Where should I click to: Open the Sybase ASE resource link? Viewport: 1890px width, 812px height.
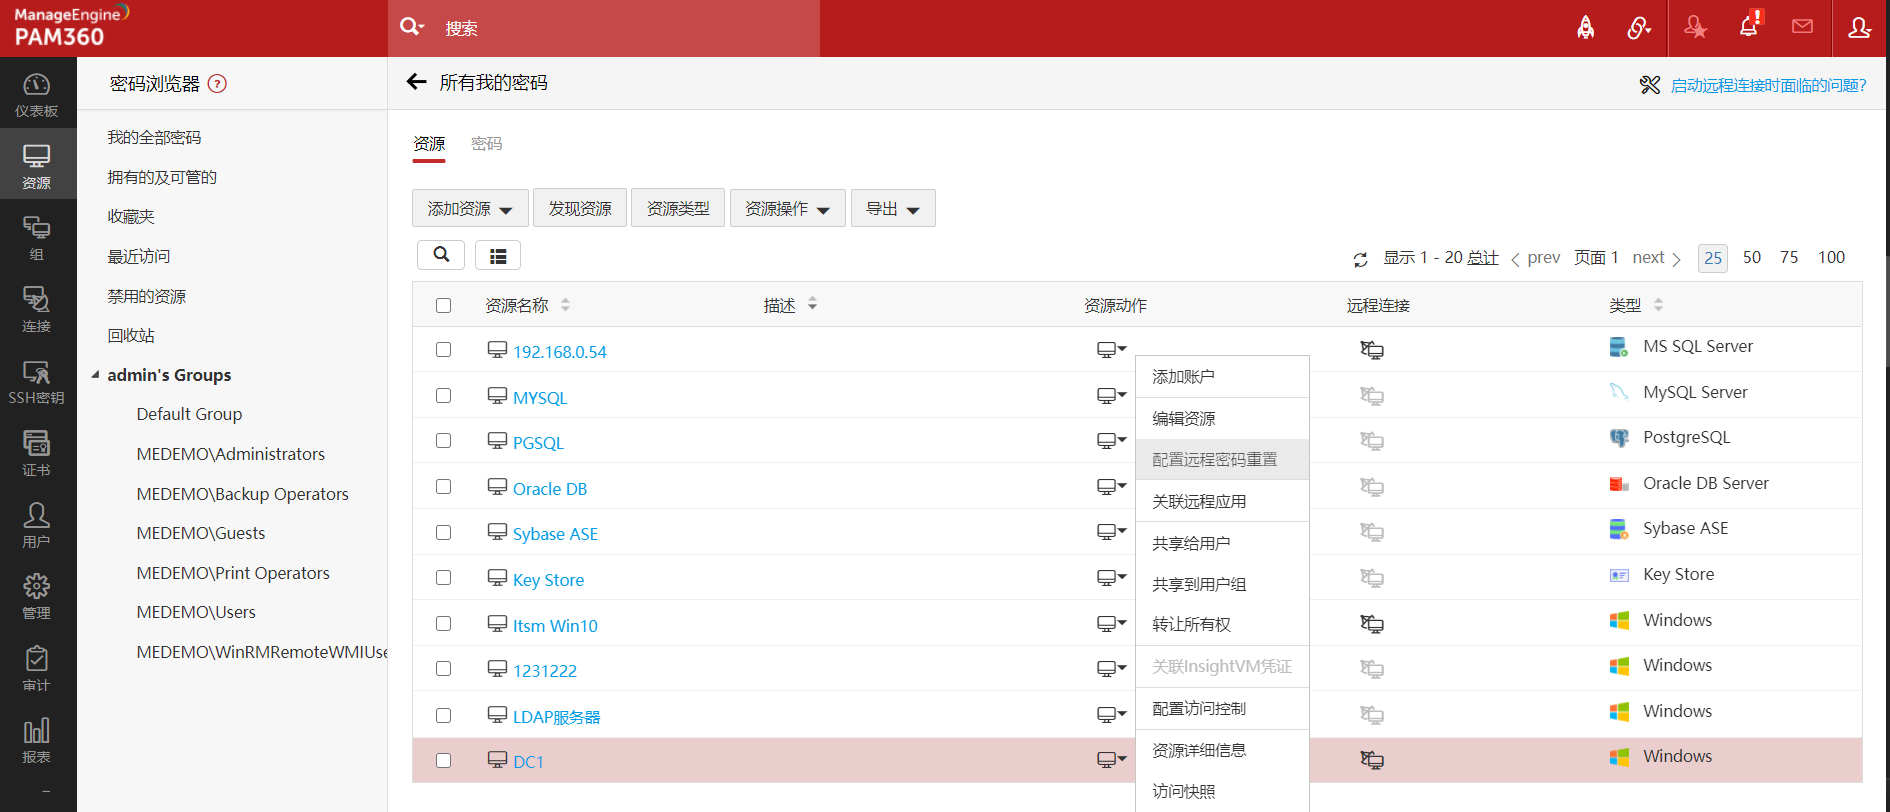click(555, 534)
